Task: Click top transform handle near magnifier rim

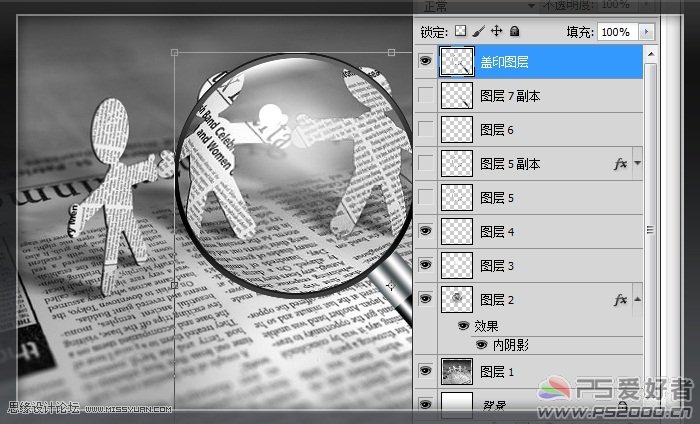Action: pos(392,53)
